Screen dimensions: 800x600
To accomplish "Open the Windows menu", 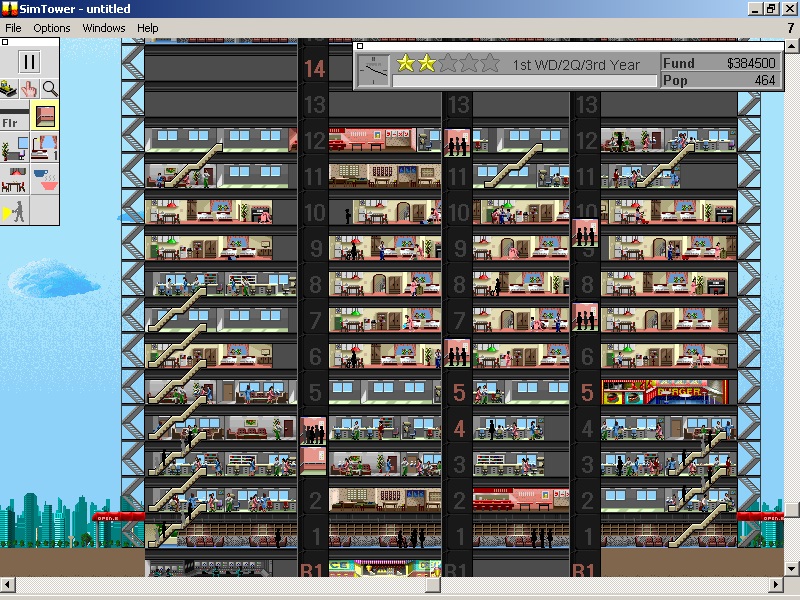I will [x=104, y=28].
